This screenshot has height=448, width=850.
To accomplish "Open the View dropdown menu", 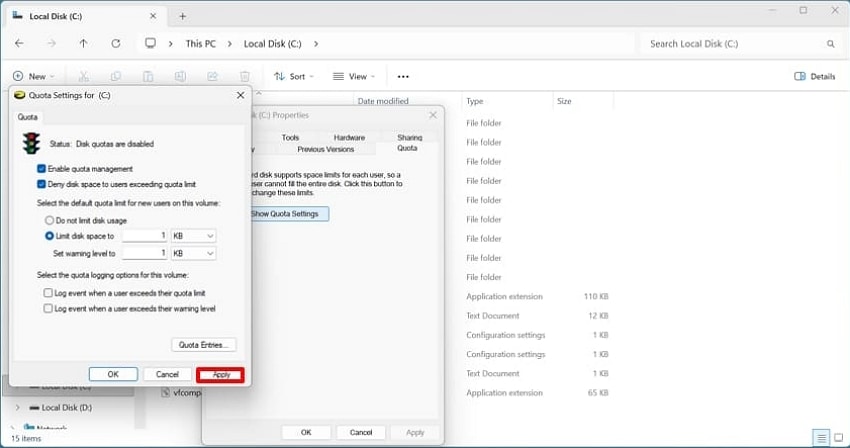I will 354,76.
